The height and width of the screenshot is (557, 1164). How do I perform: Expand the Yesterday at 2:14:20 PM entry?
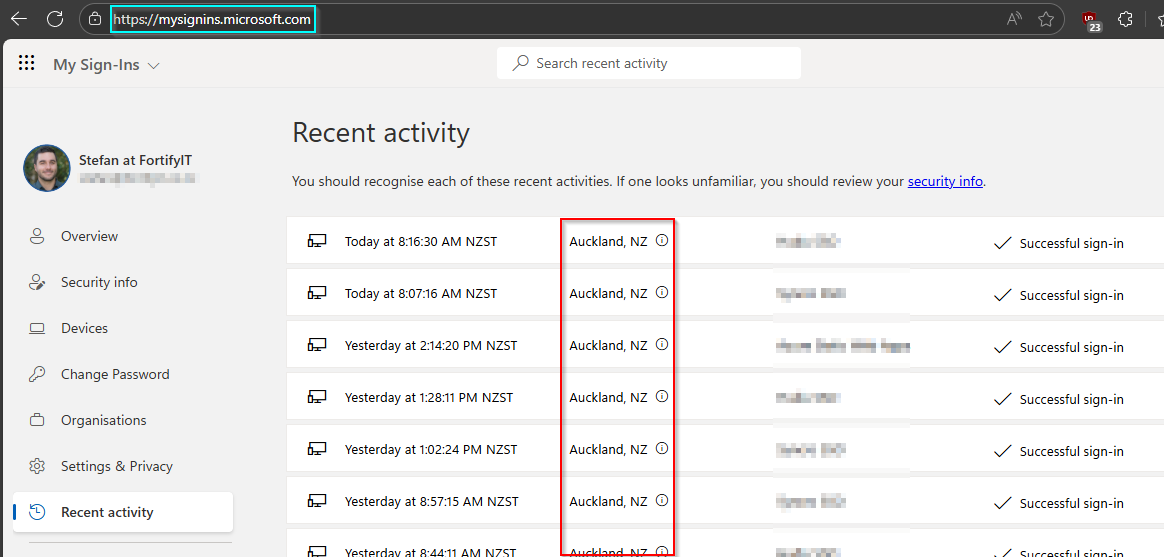click(x=725, y=345)
